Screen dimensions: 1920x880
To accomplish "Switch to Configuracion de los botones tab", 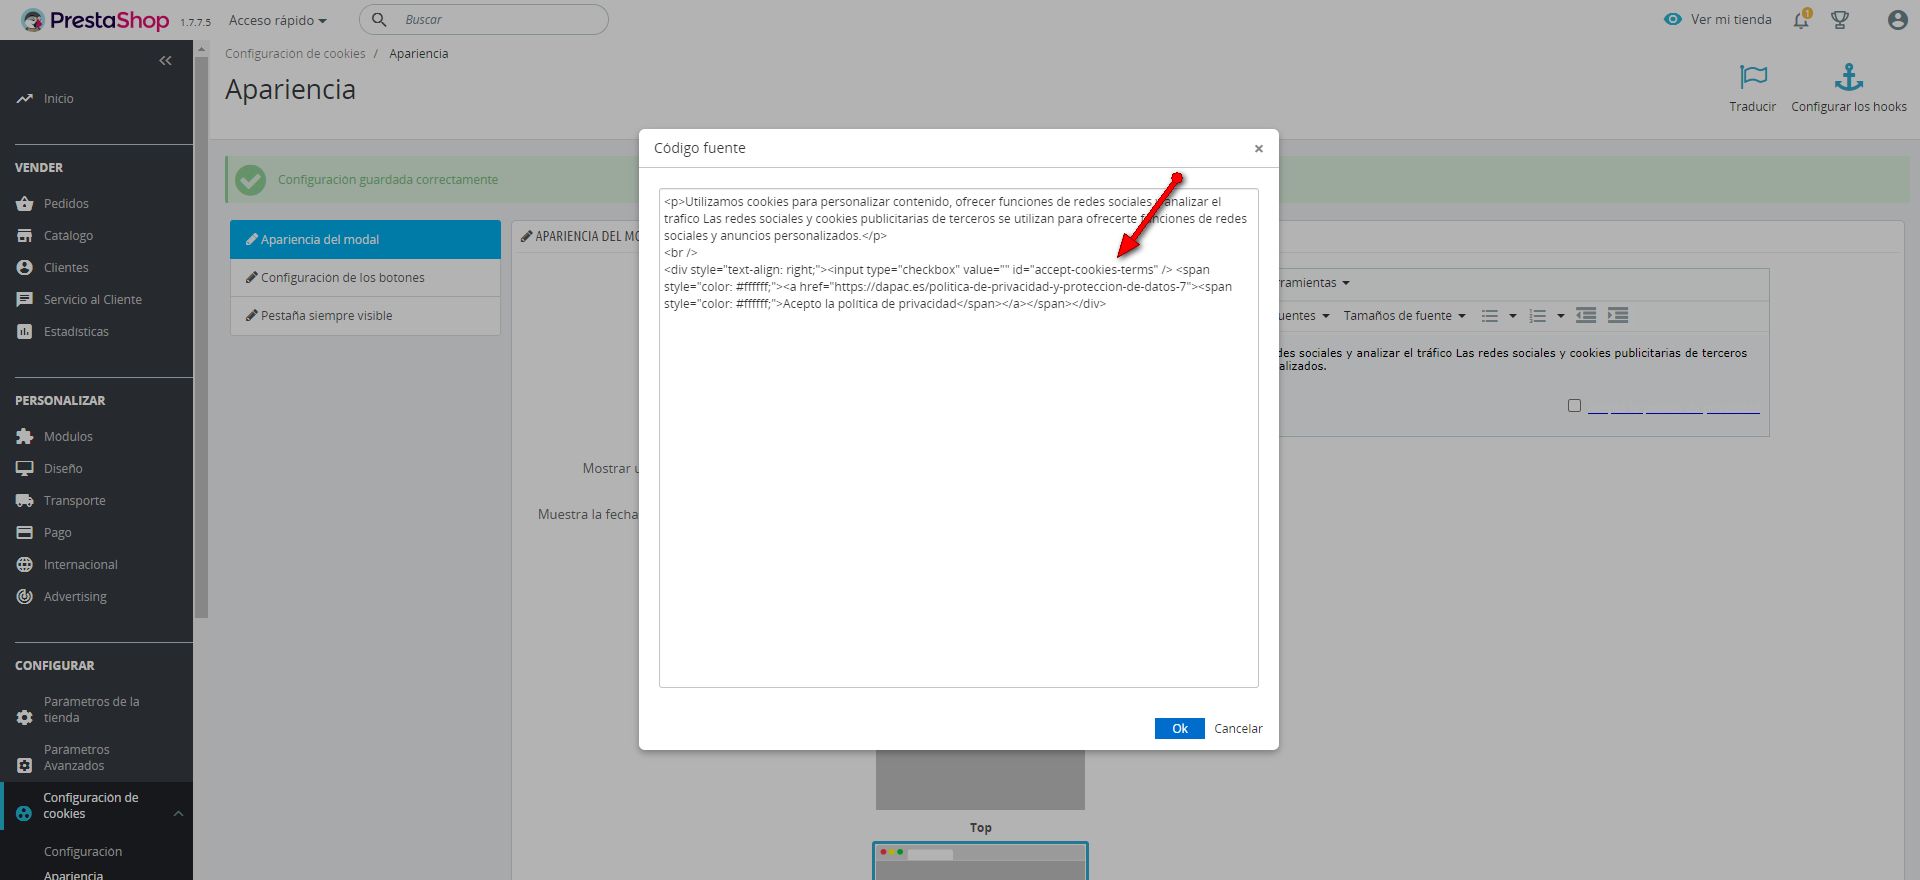I will (x=365, y=278).
